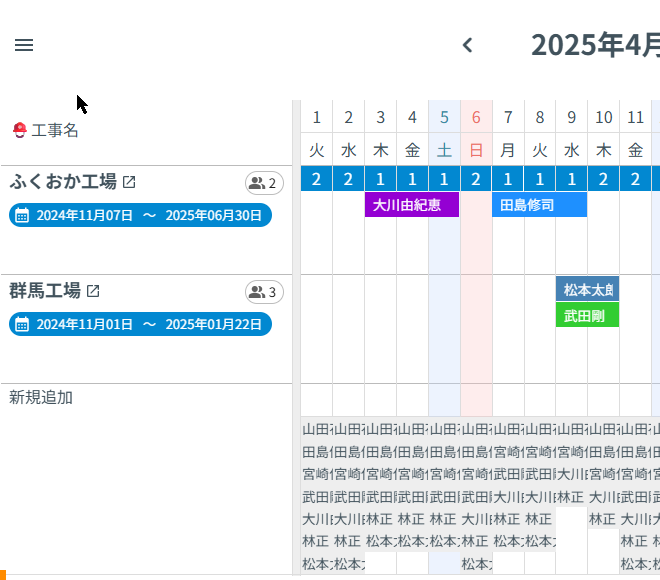Open 群馬工場 date range 2024年11月01日～2025年01月22日
The image size is (660, 580).
[140, 324]
